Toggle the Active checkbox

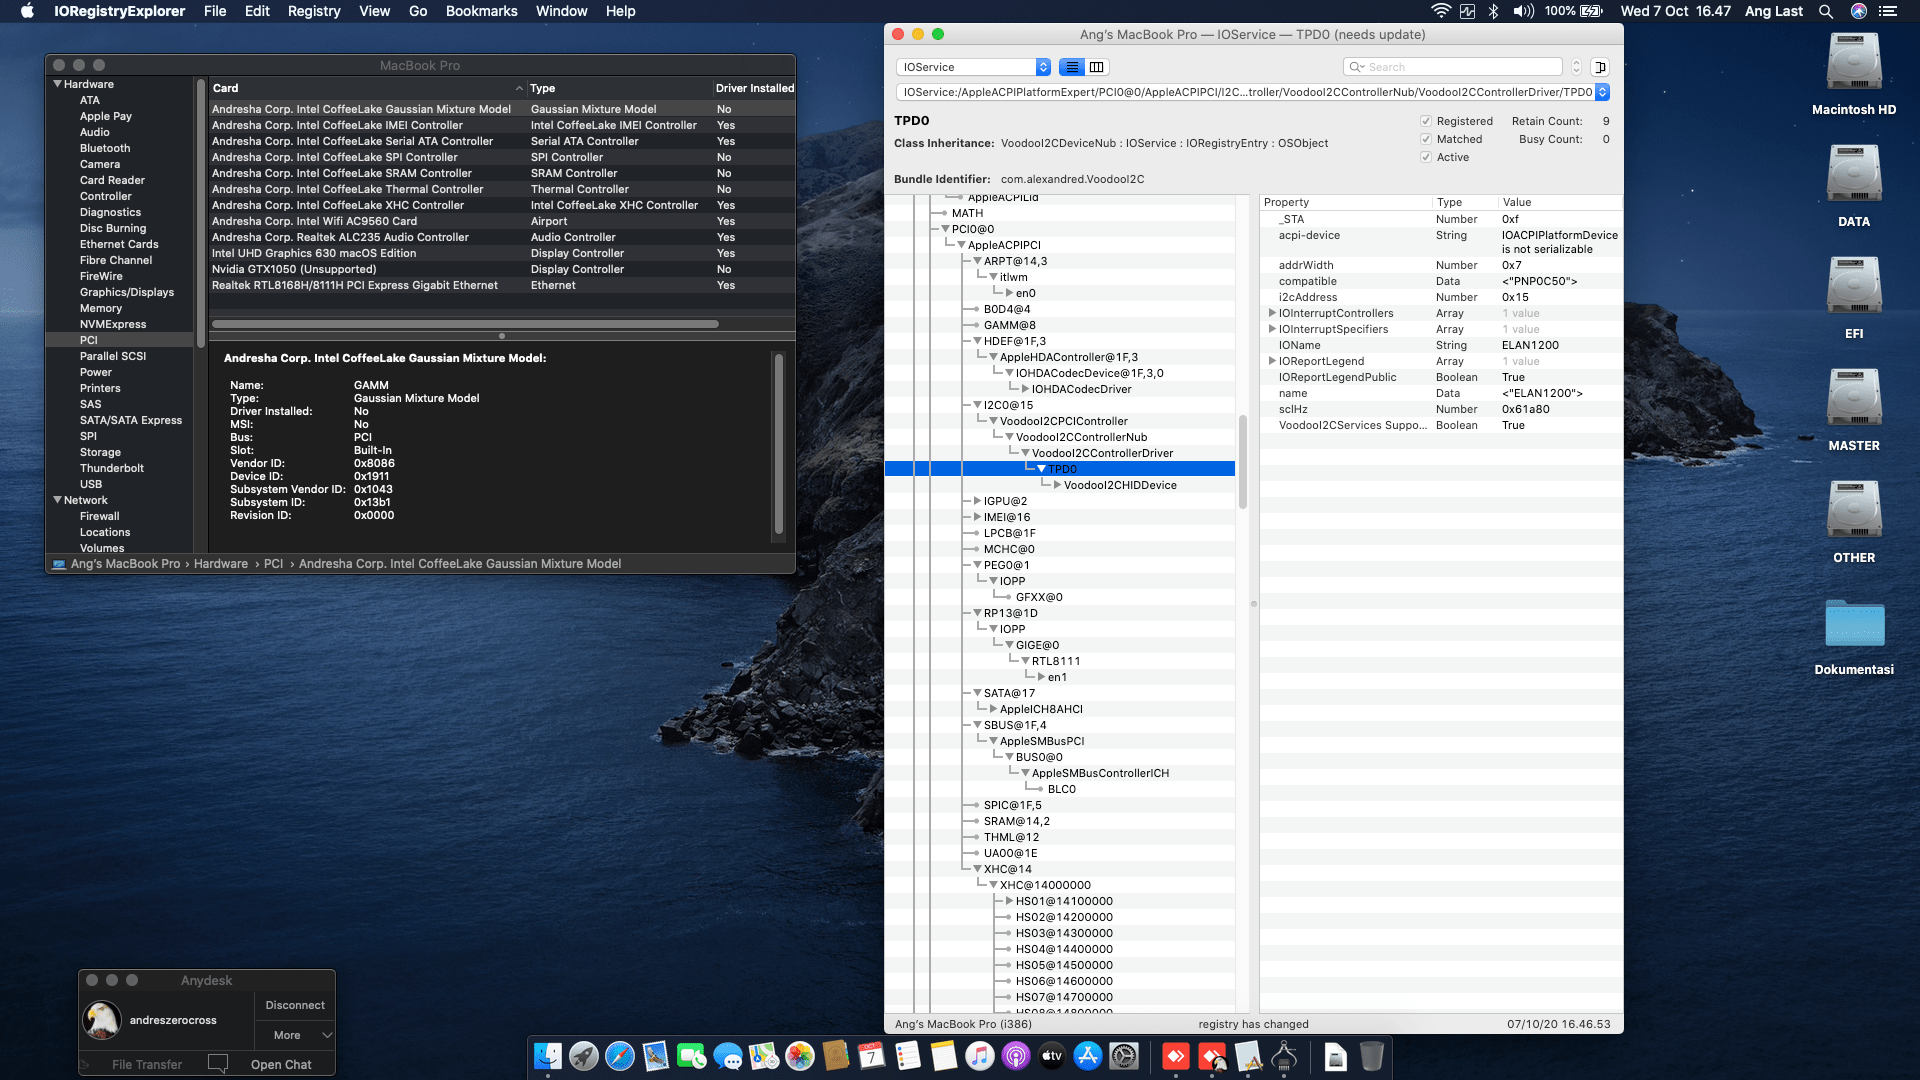1426,157
